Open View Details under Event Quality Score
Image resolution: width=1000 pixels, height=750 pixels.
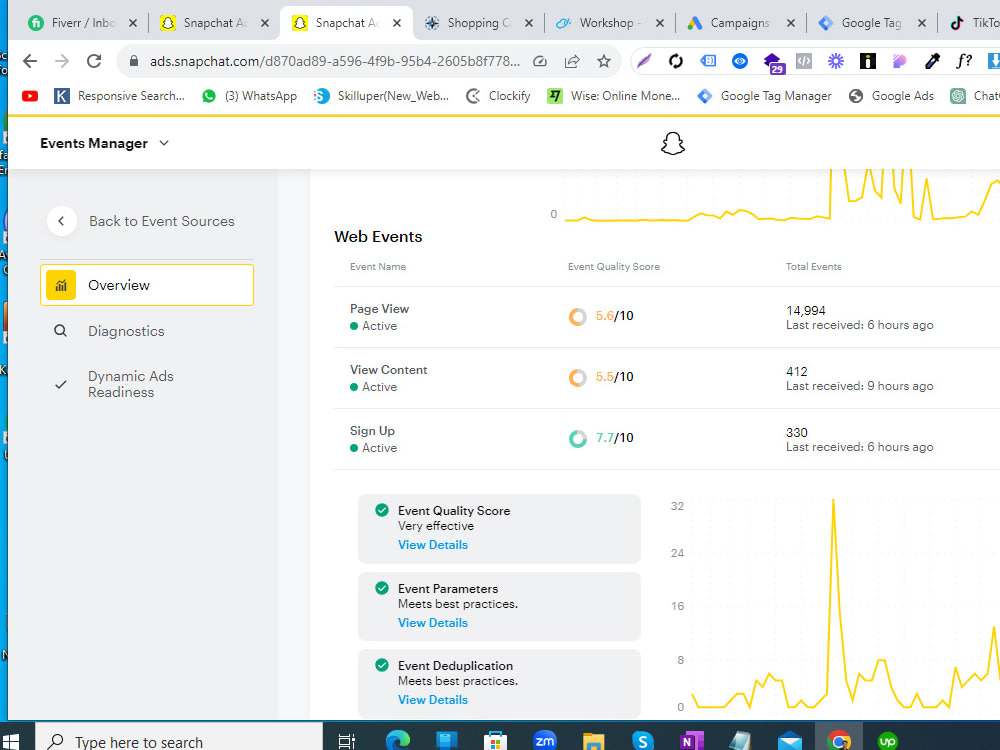(x=433, y=545)
